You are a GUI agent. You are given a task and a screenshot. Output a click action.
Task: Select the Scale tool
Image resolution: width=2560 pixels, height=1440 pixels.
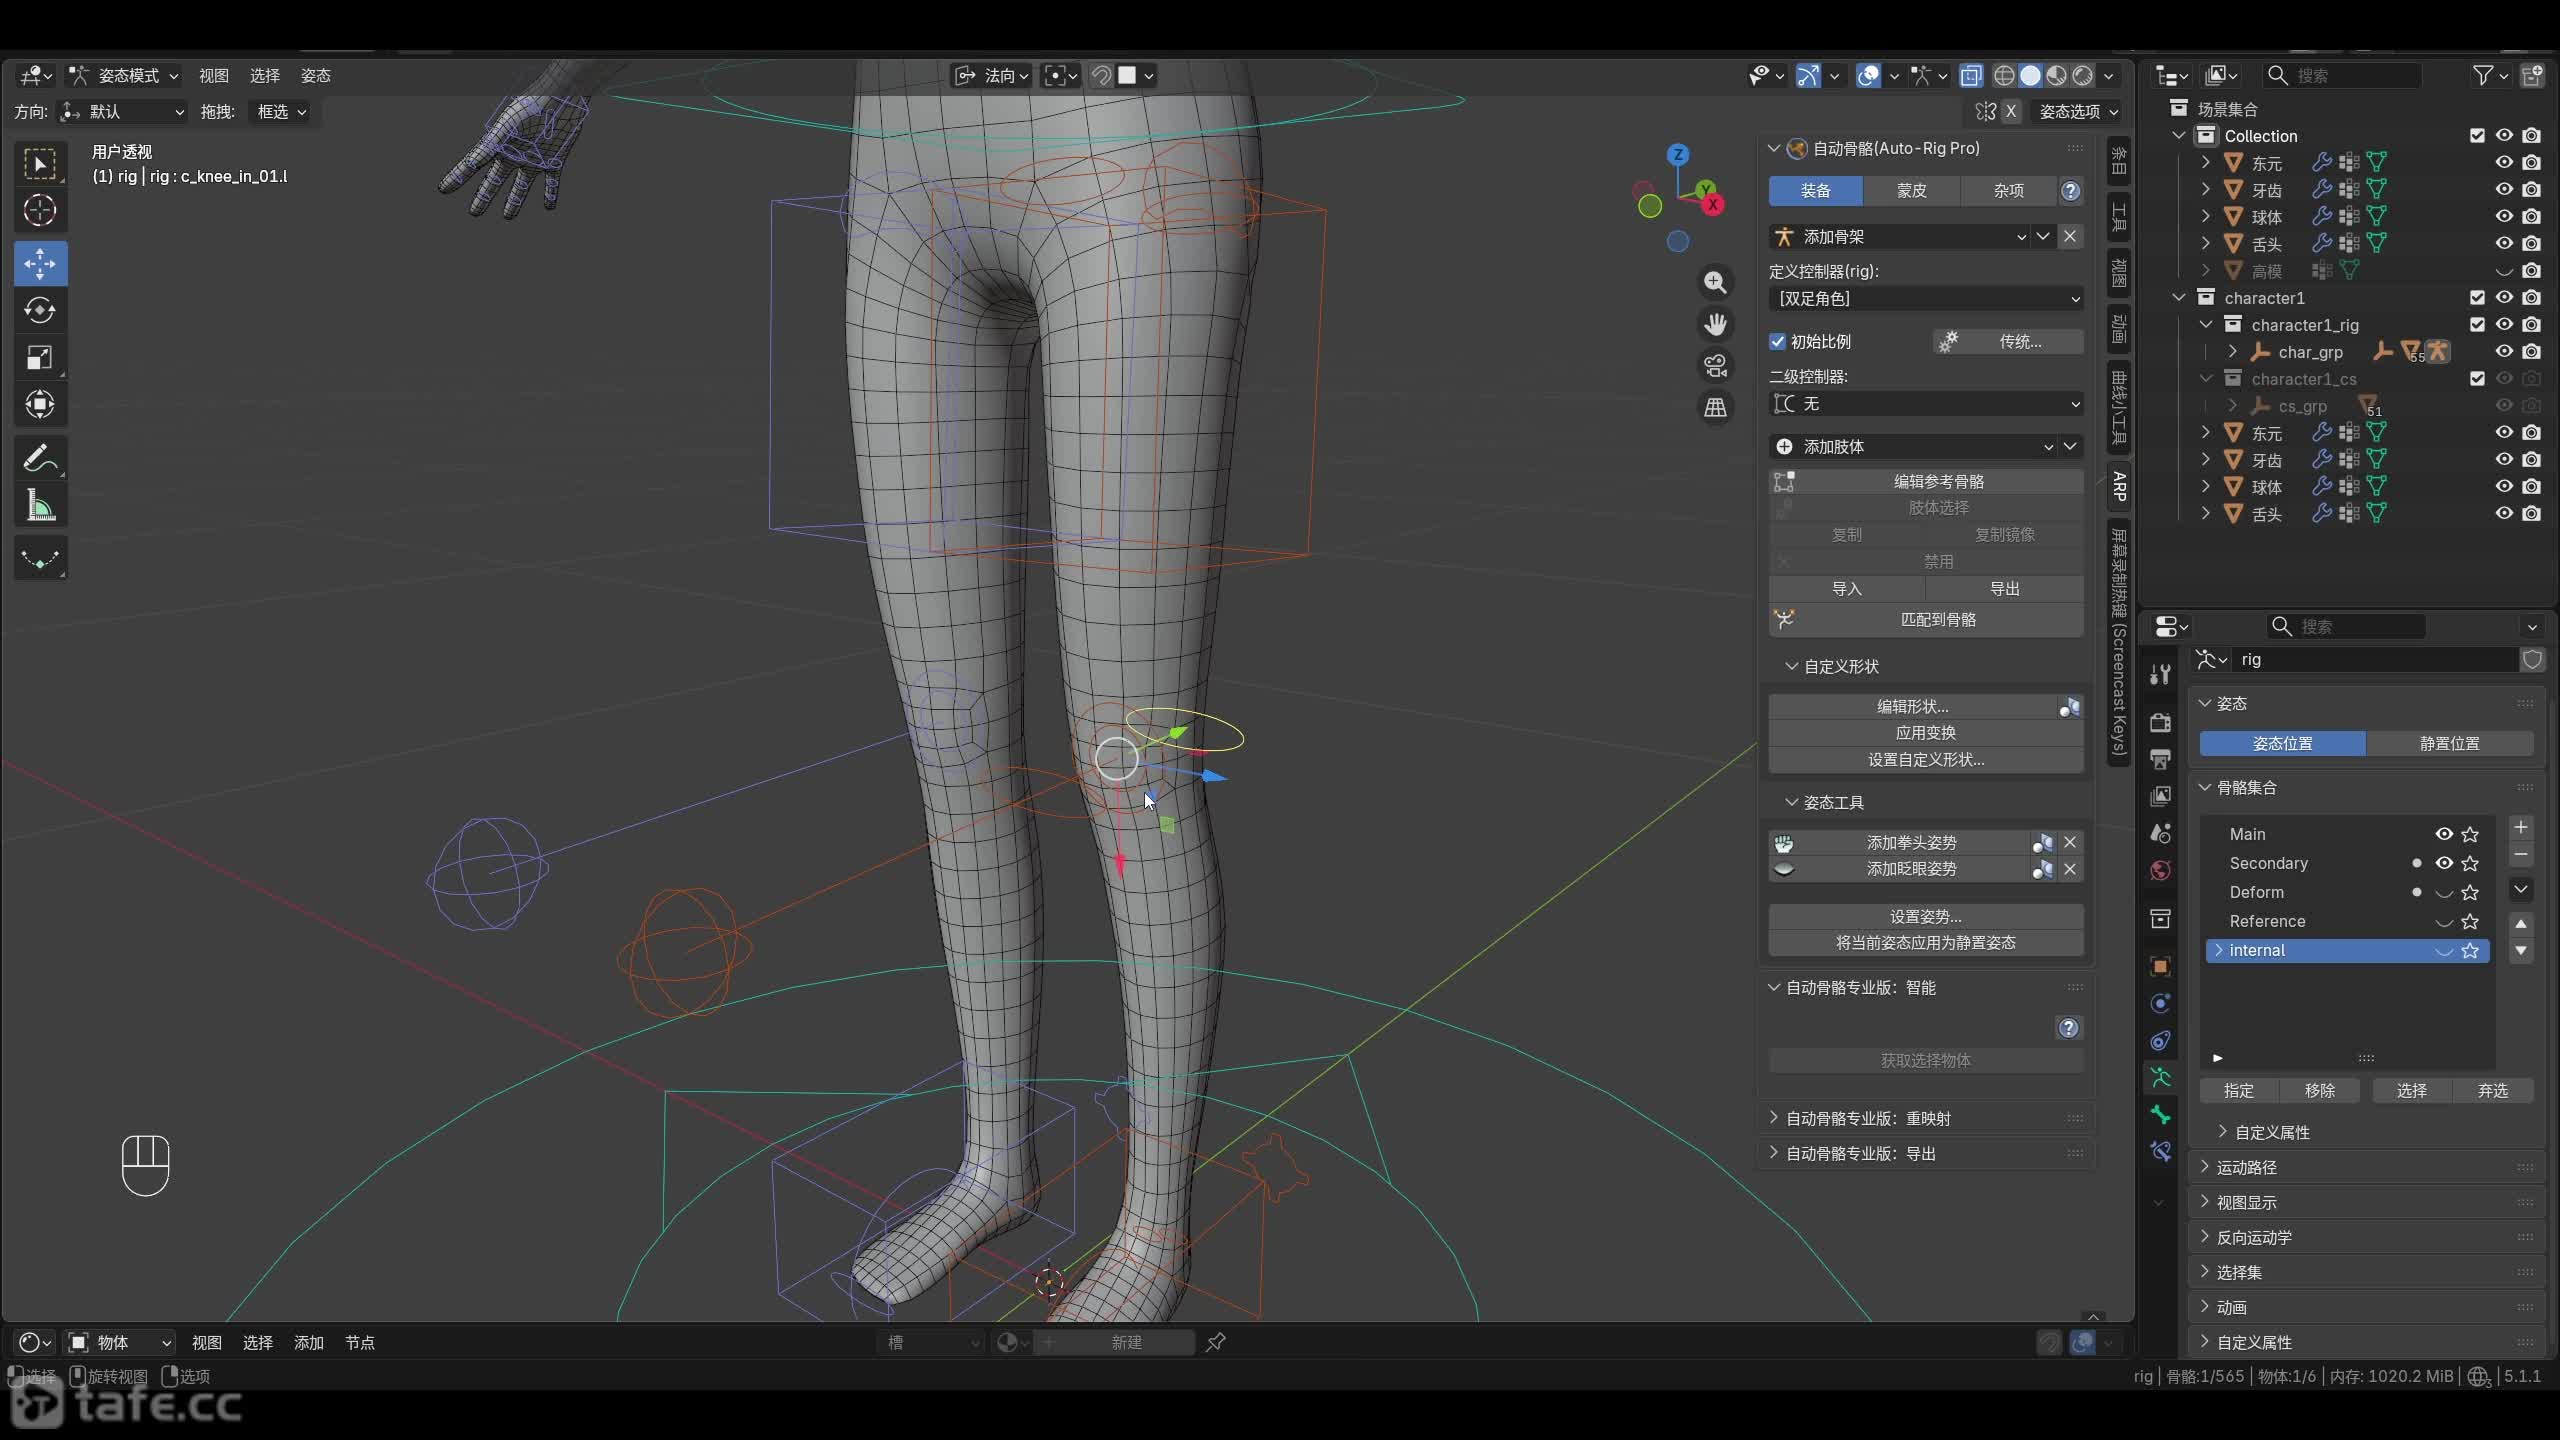(40, 358)
